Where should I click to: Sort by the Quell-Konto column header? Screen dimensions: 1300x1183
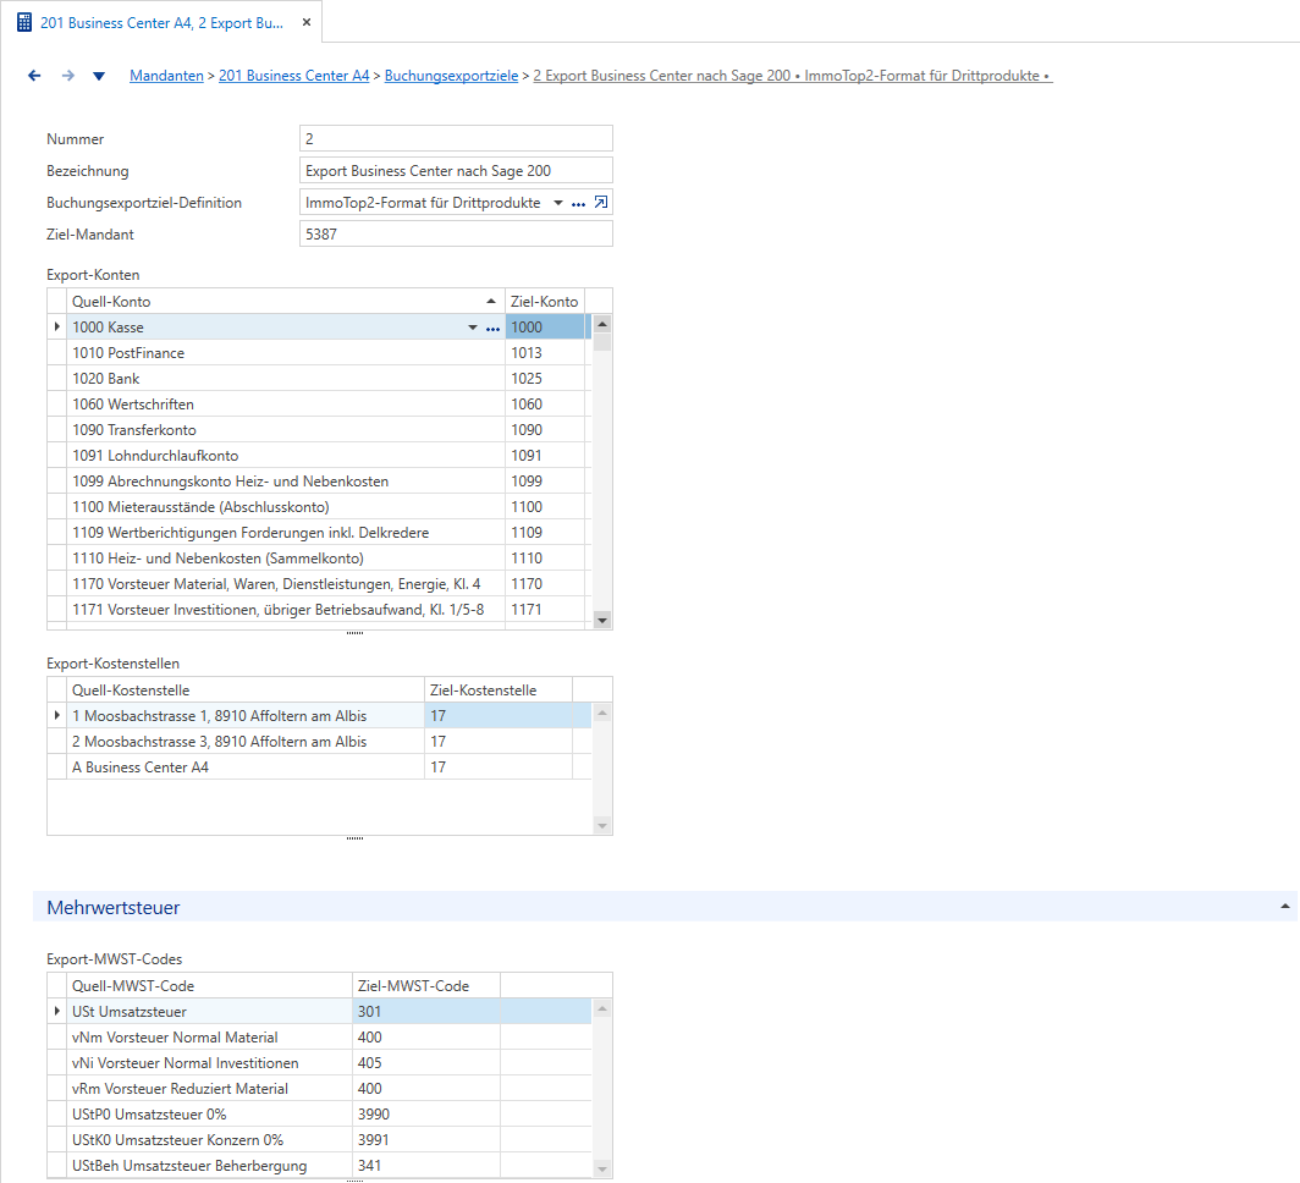(285, 301)
